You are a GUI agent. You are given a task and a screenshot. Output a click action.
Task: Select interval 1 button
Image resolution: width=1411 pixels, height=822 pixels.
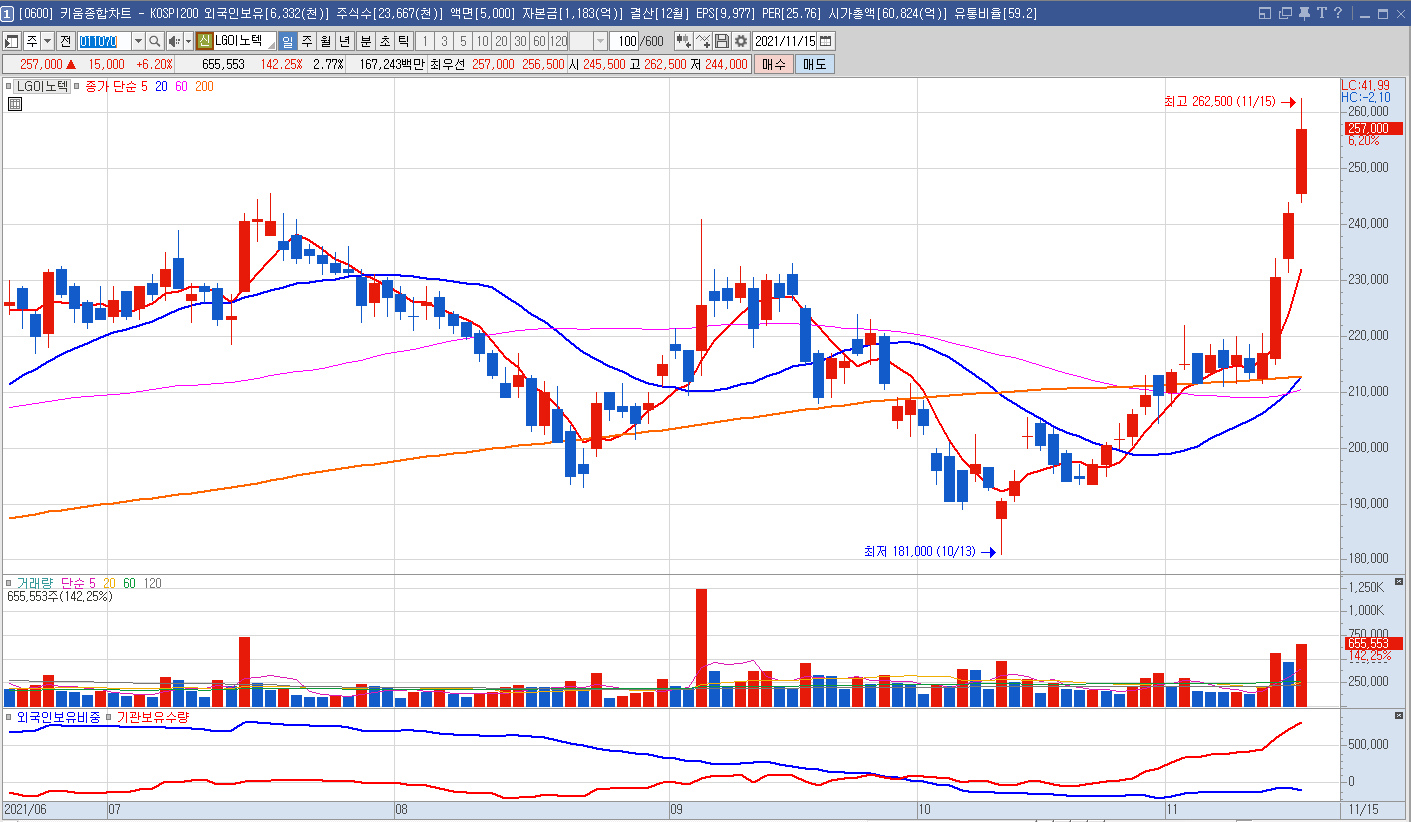tap(425, 41)
